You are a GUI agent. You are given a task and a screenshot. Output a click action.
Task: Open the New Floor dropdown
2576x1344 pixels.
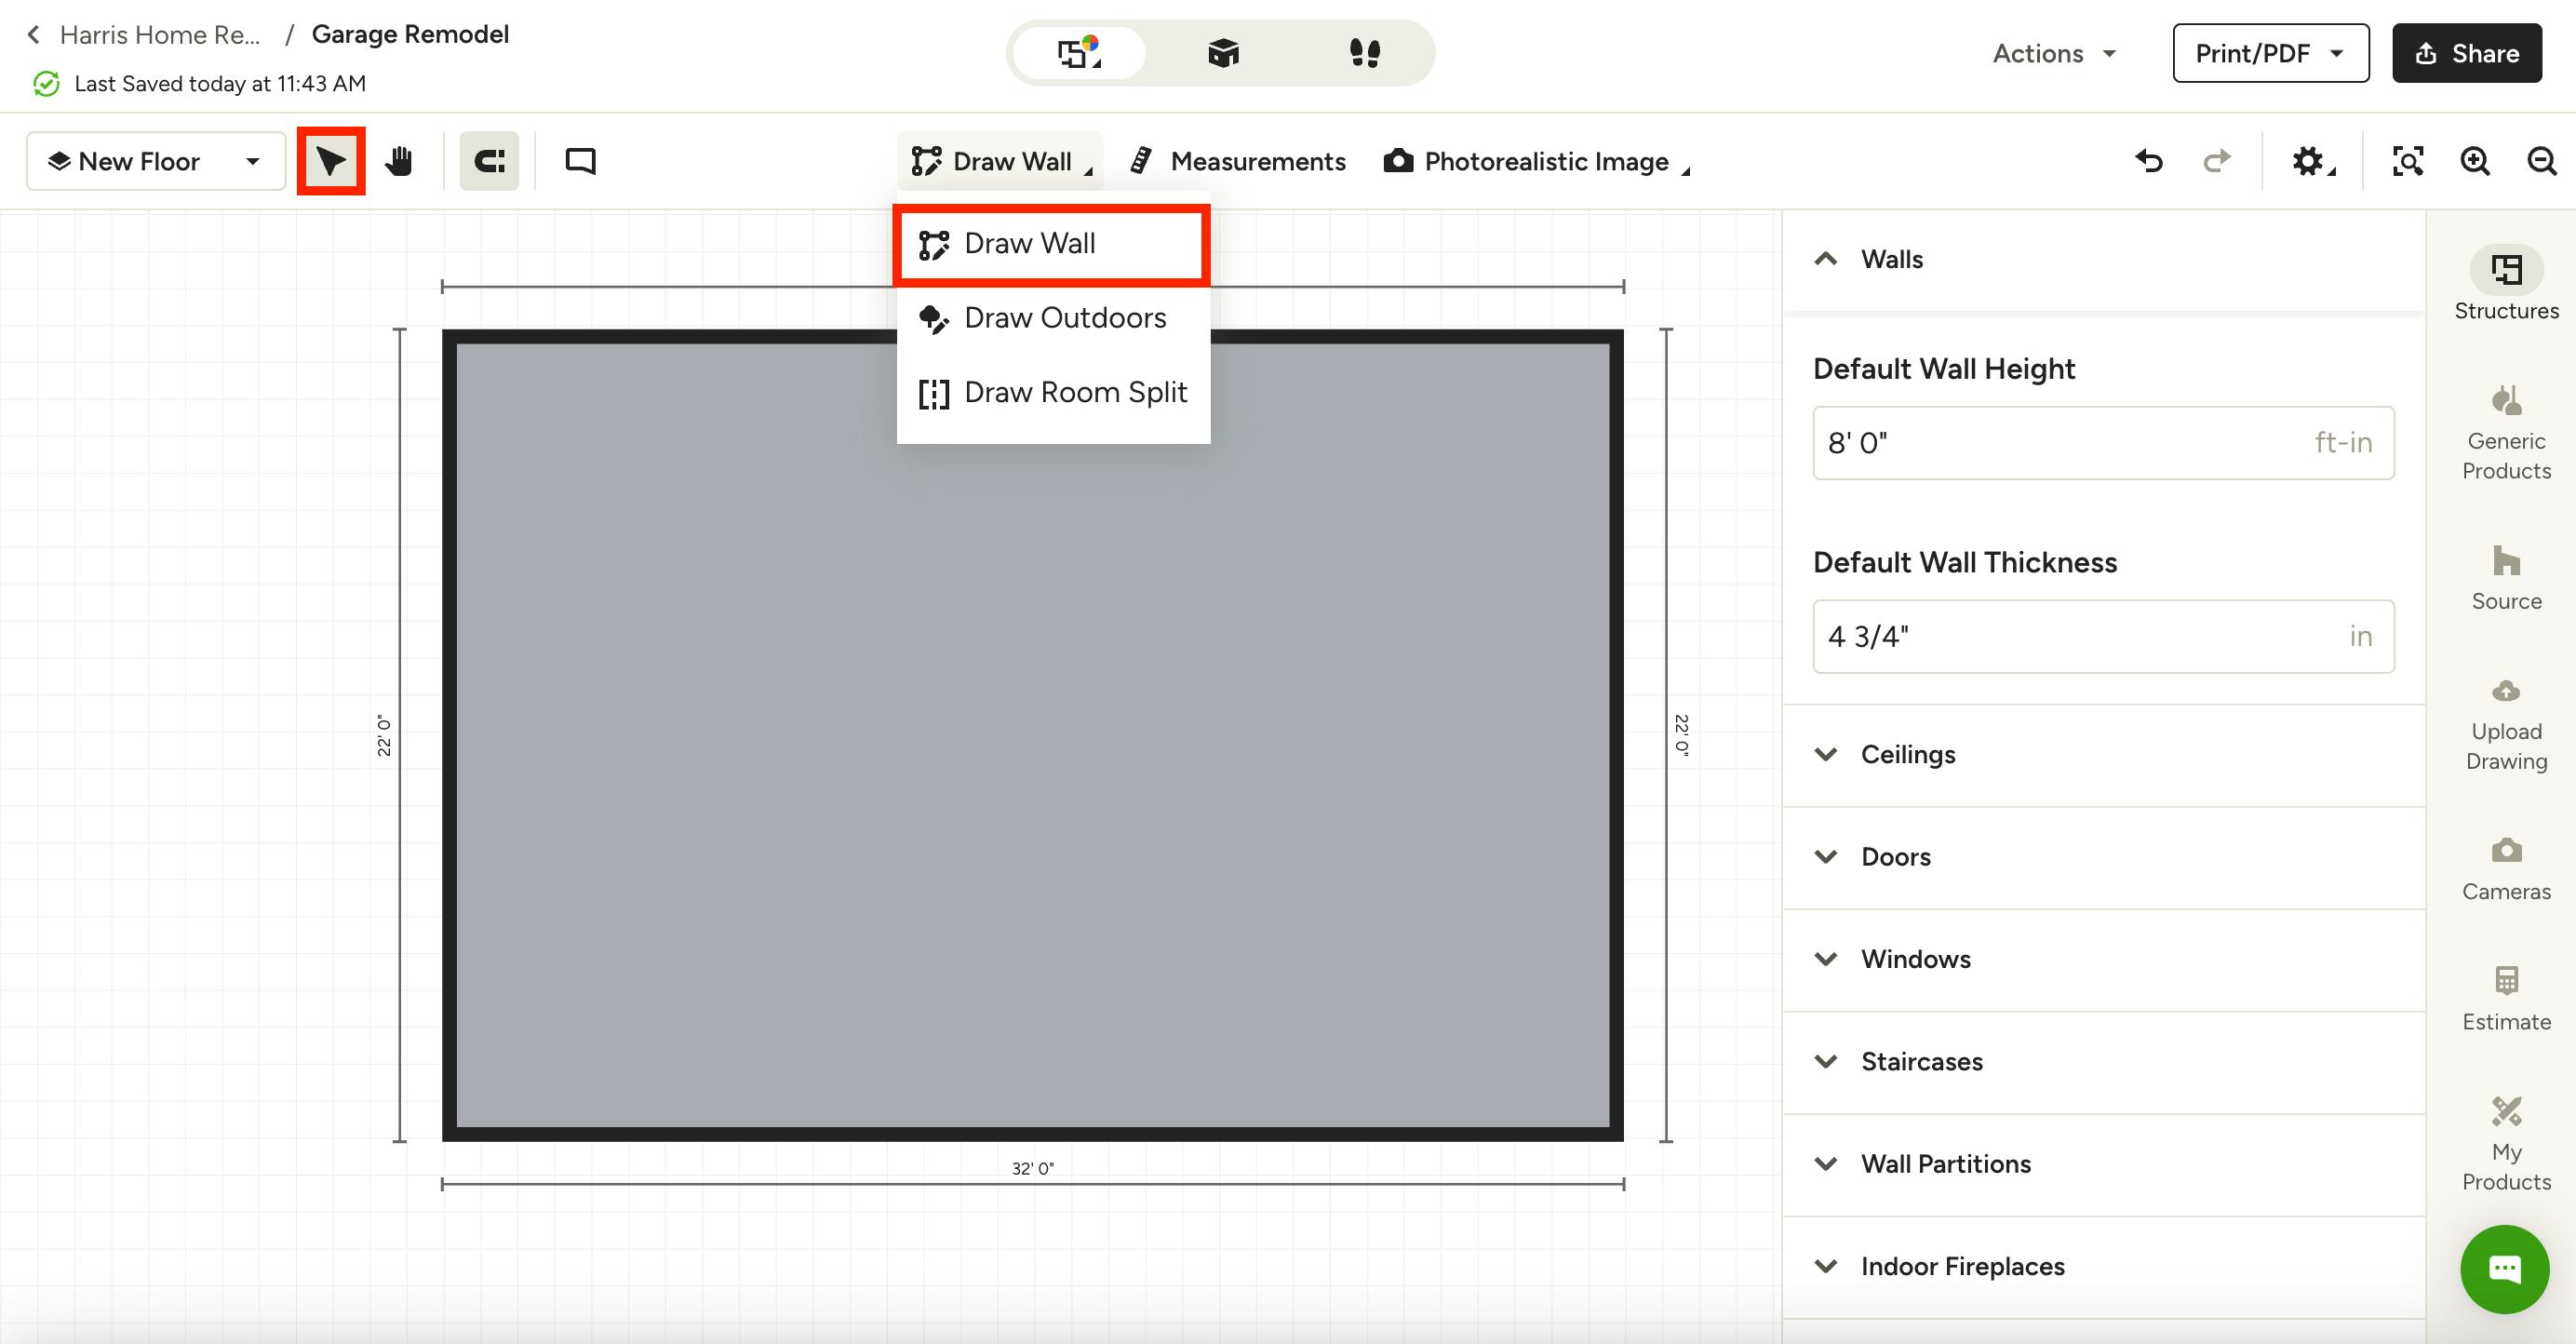(x=155, y=161)
